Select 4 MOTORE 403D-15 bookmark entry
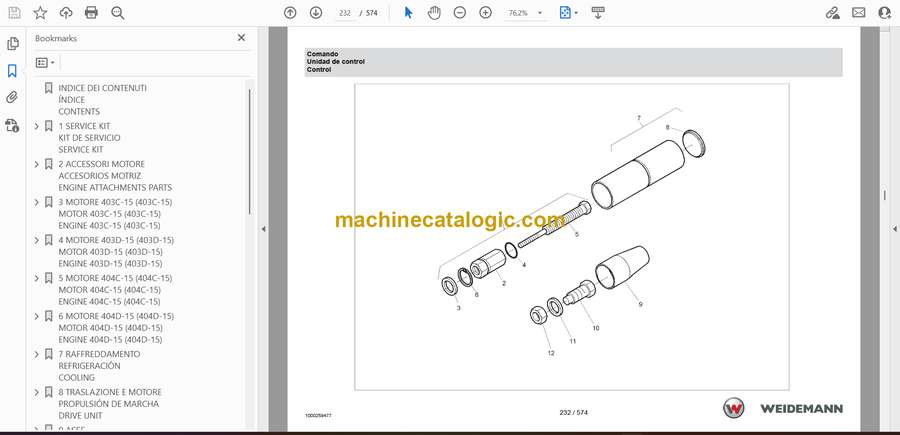 [x=116, y=251]
